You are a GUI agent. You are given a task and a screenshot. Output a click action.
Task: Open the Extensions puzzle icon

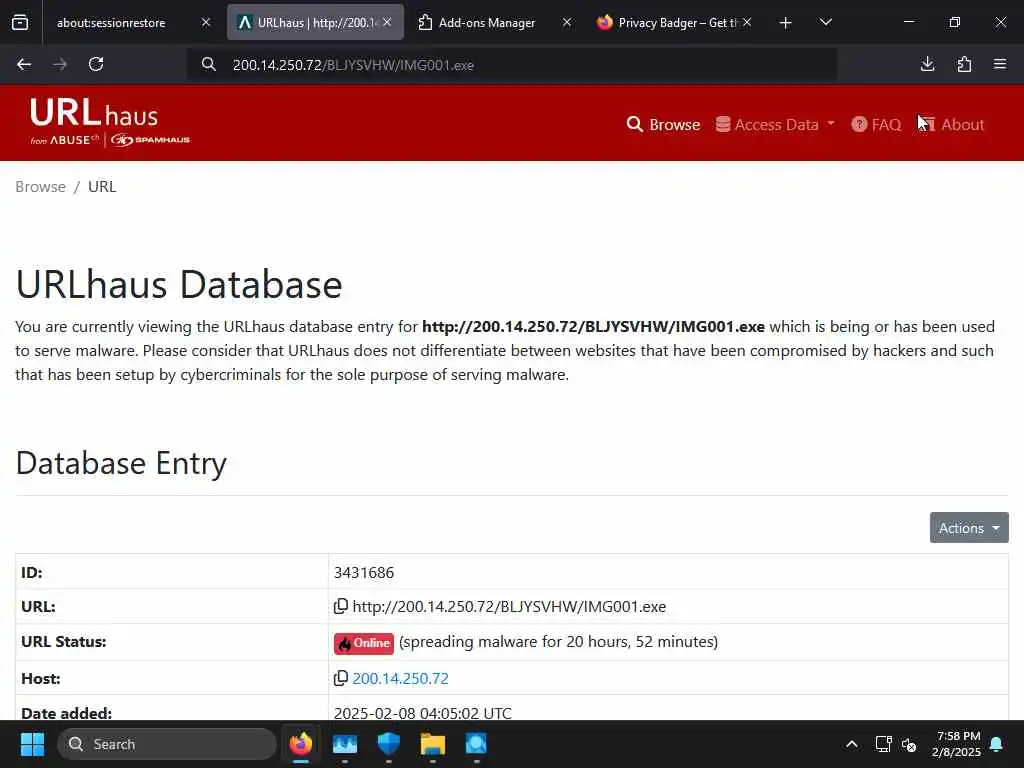(964, 64)
